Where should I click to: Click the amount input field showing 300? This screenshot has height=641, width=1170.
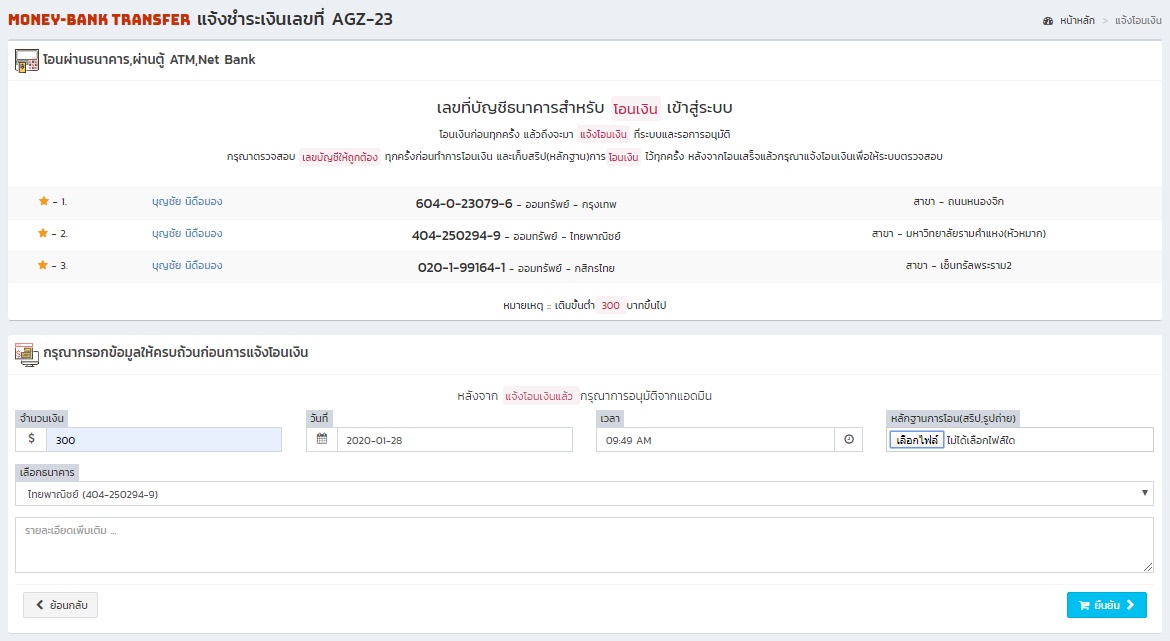point(164,440)
